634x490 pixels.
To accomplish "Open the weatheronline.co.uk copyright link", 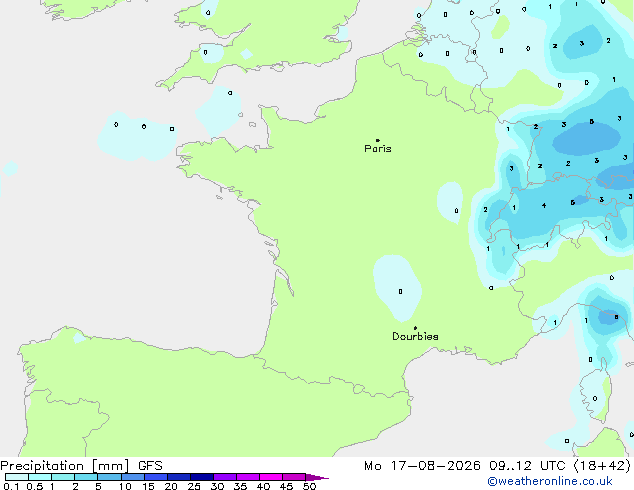I will 550,481.
